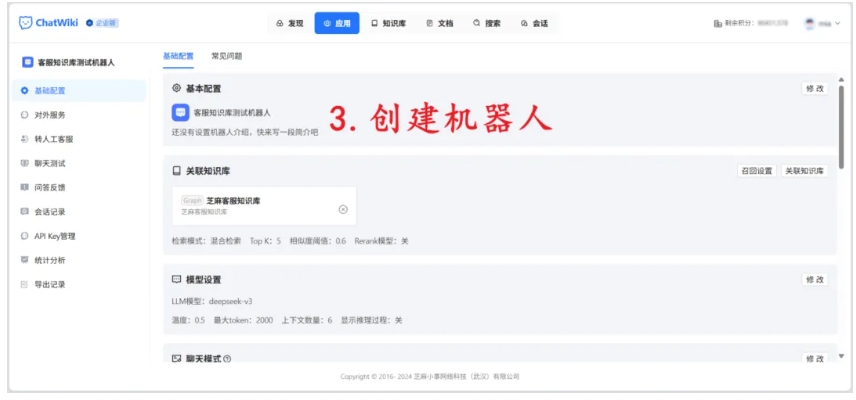Click 修改 button in 聊天模式 section
This screenshot has width=856, height=400.
pyautogui.click(x=815, y=358)
